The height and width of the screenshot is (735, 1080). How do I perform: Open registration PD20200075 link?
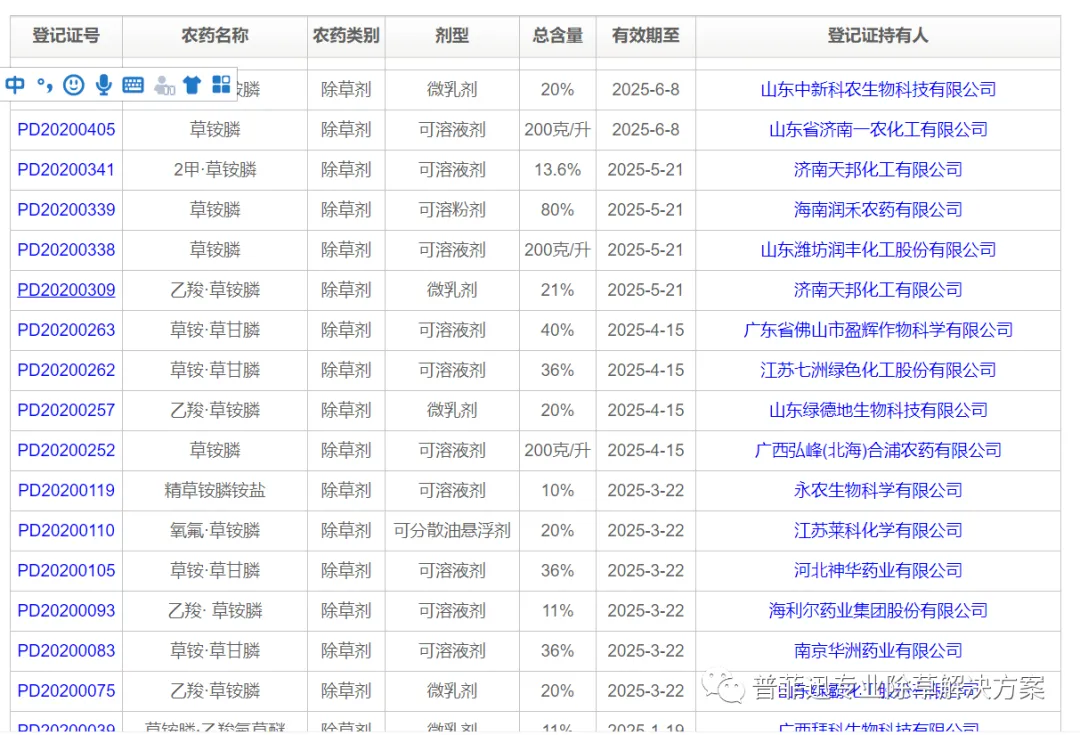coord(66,690)
